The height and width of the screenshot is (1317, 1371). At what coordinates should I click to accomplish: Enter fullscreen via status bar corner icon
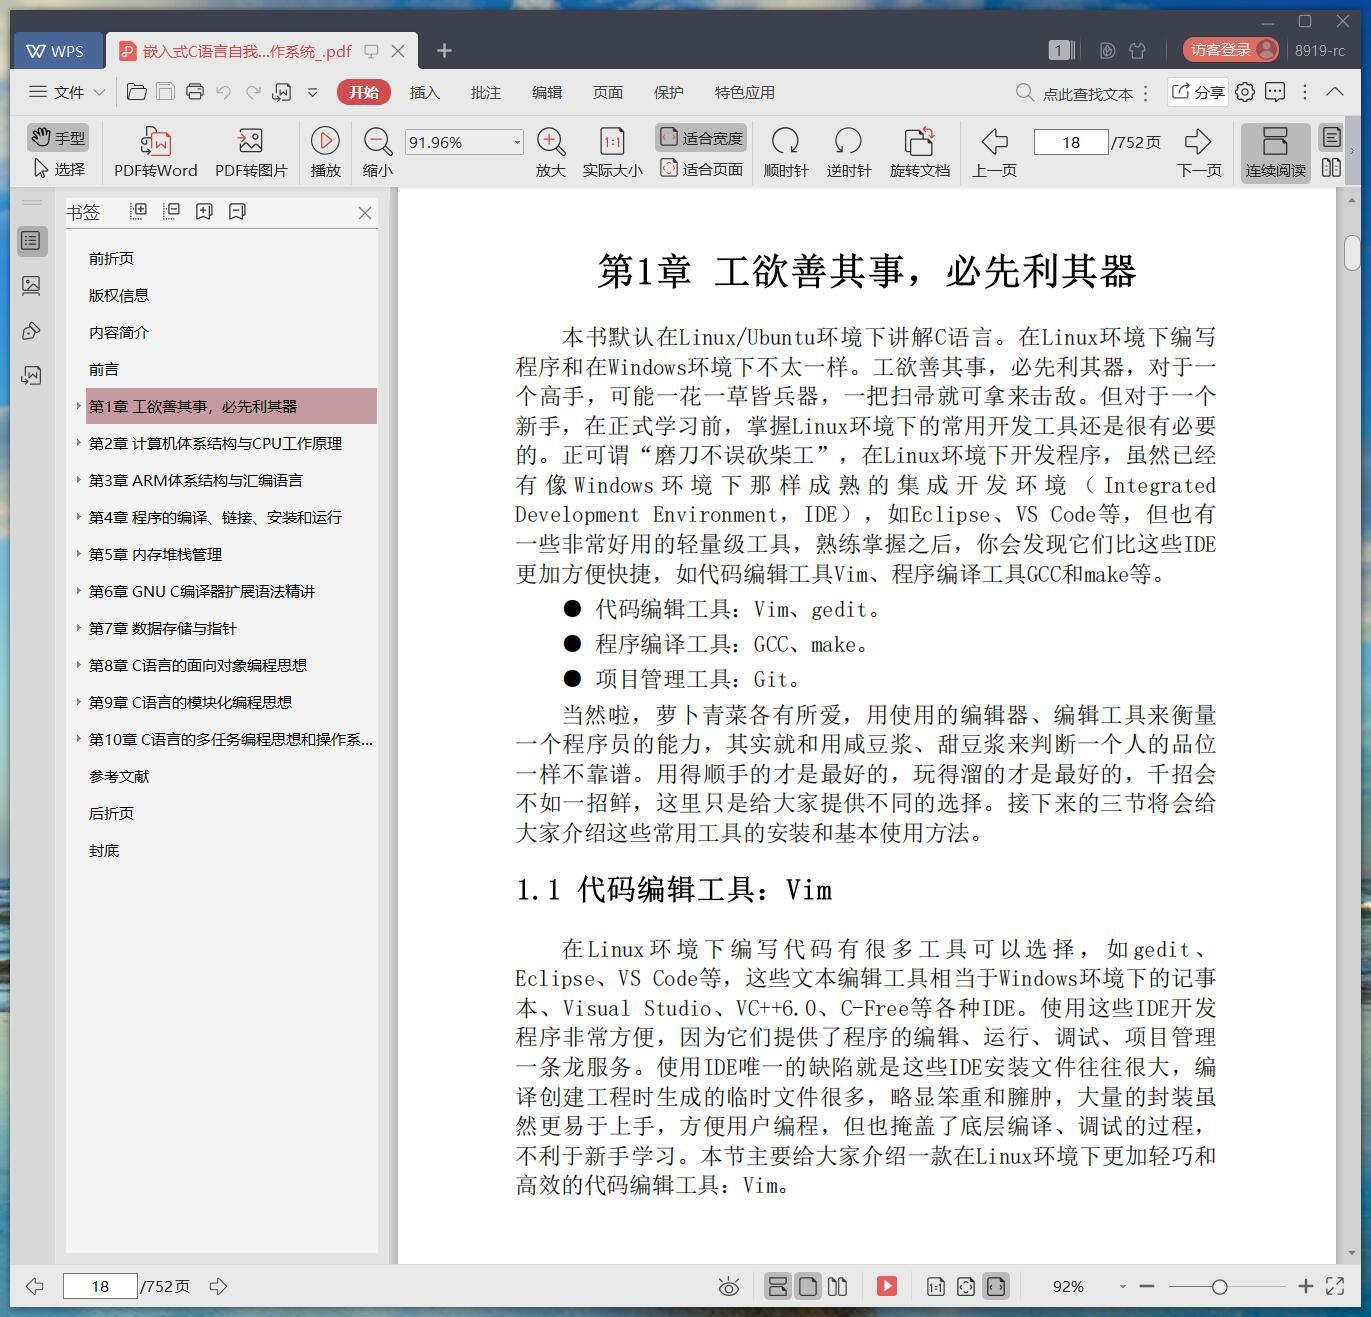(x=1335, y=1286)
